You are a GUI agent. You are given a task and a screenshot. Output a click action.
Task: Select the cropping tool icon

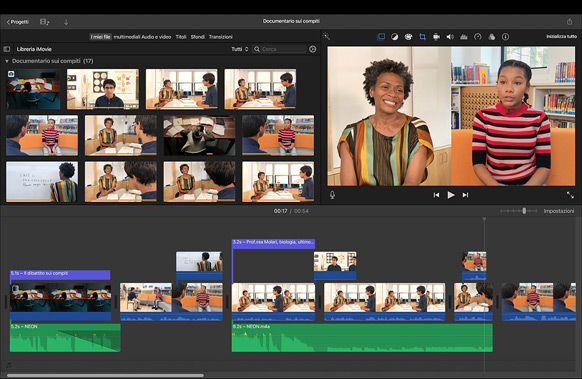[x=422, y=37]
